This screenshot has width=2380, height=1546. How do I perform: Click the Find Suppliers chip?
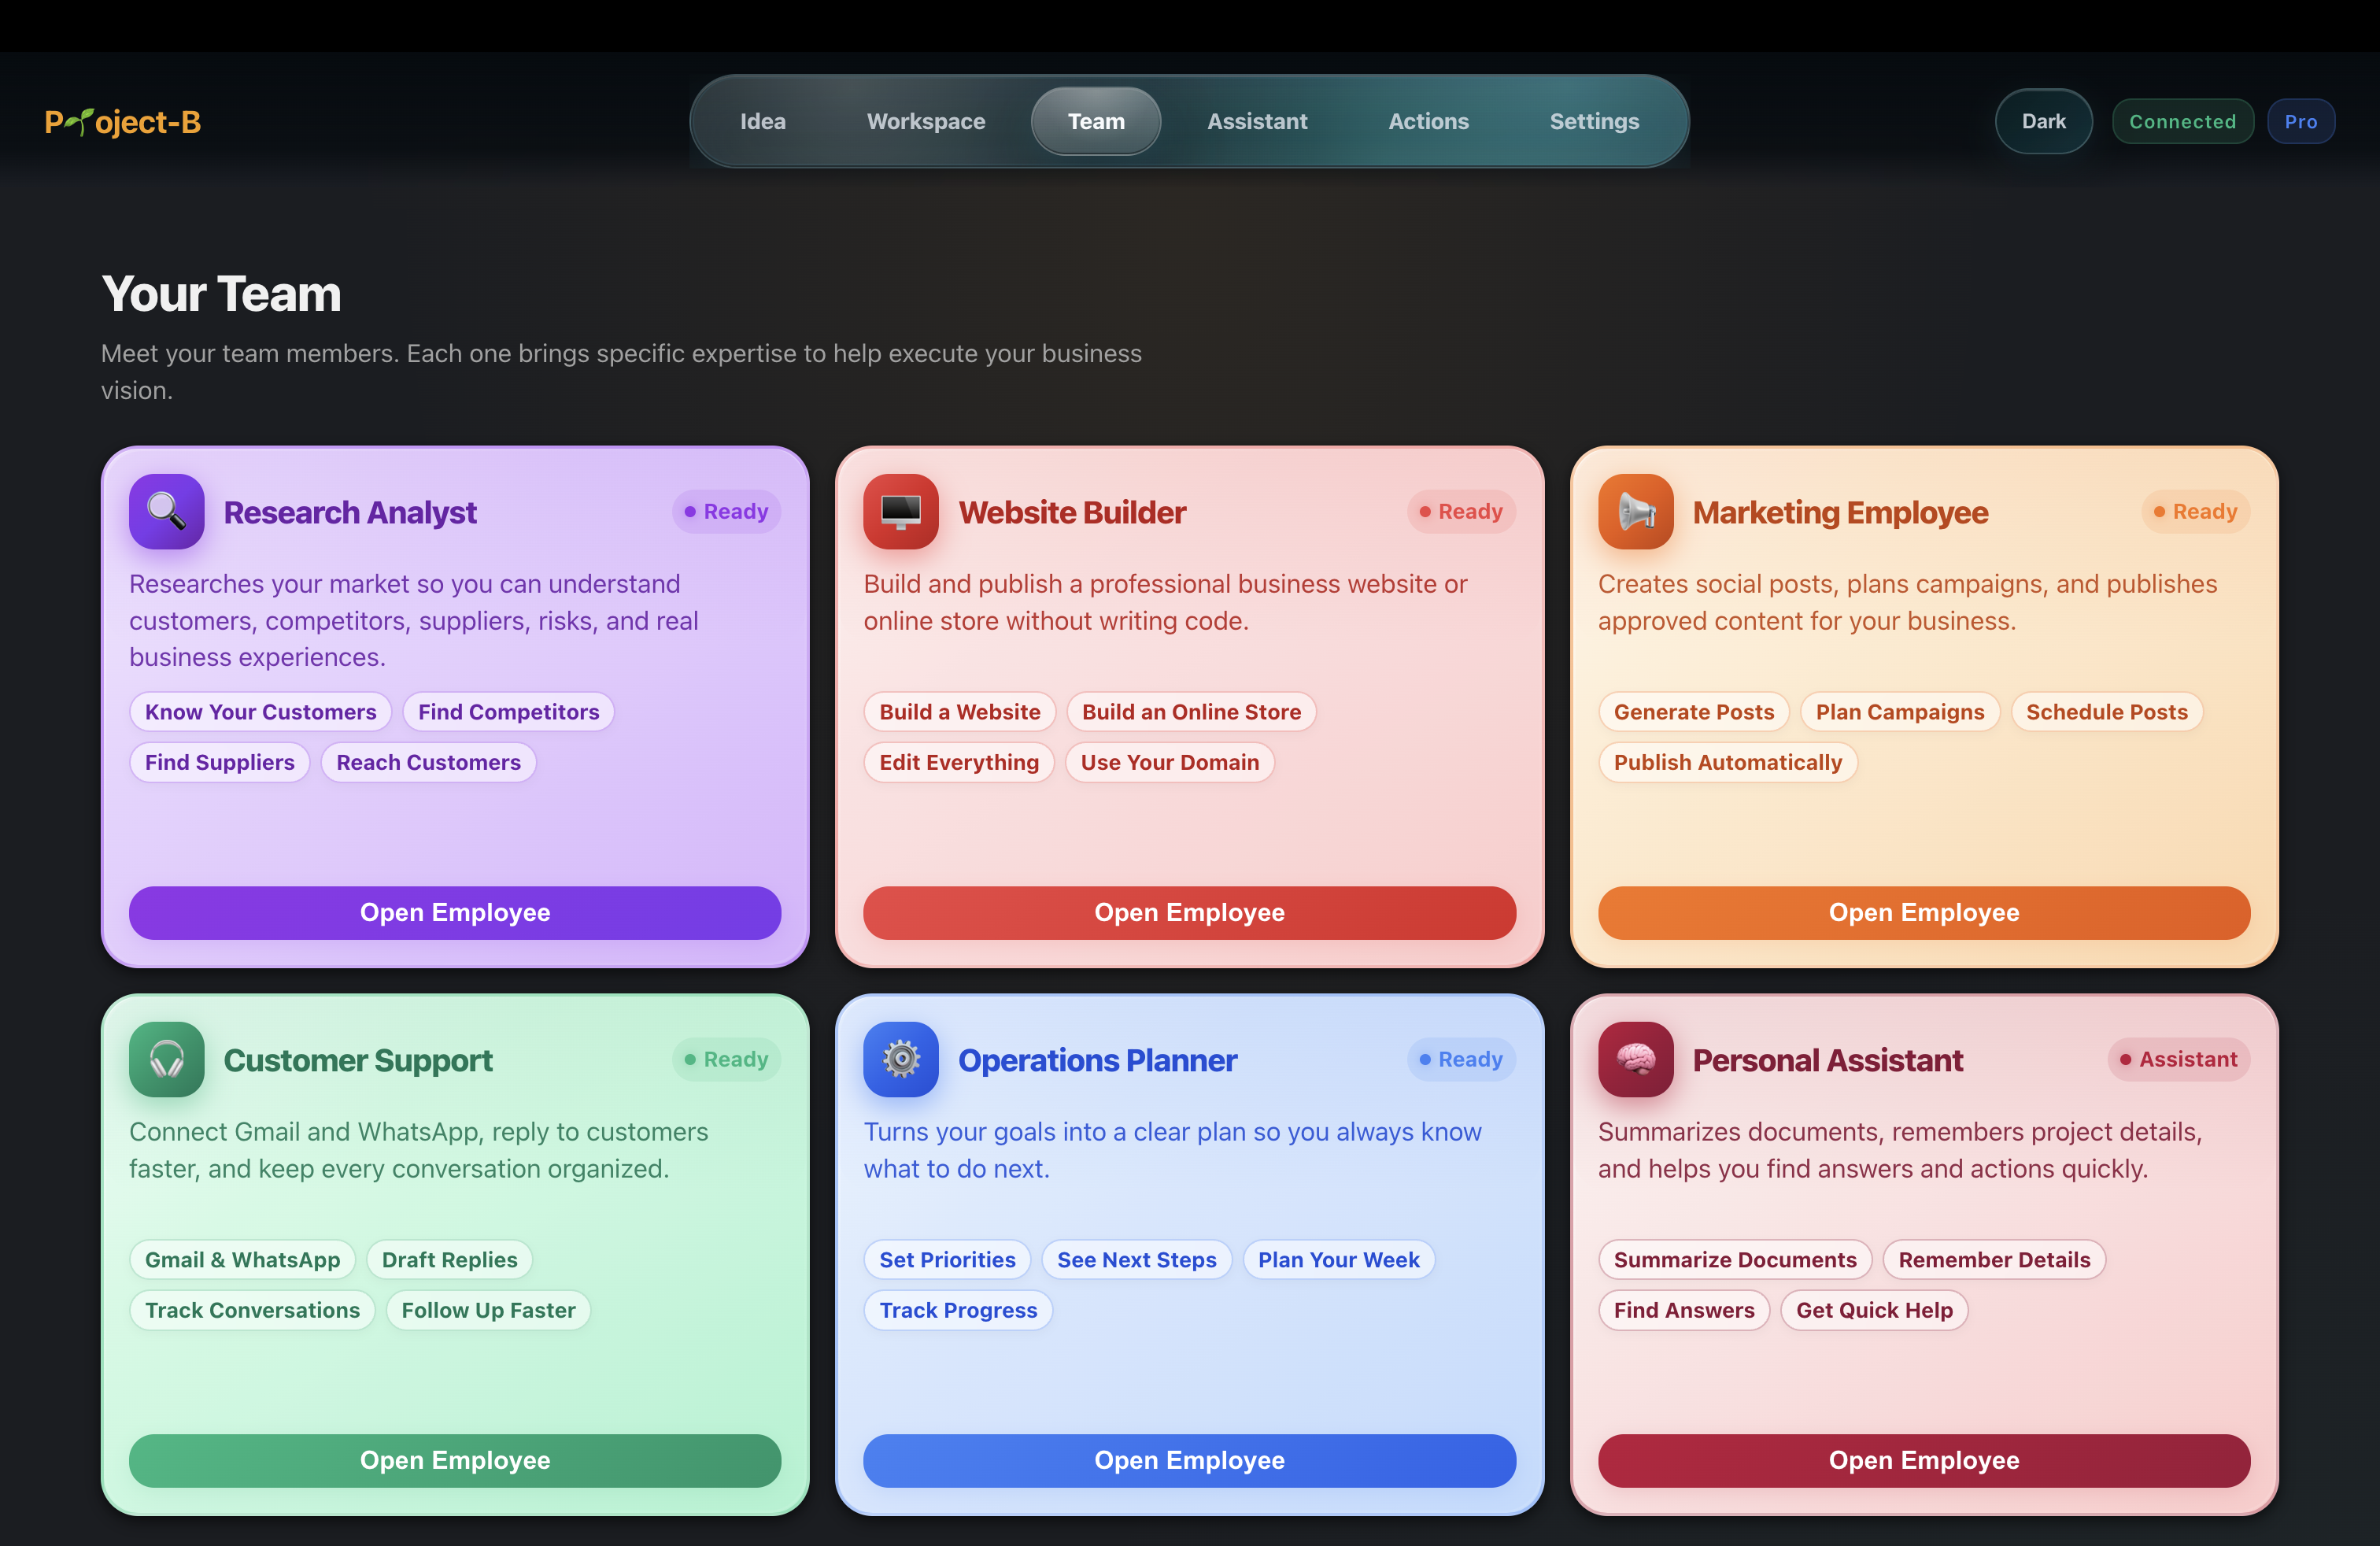tap(220, 762)
